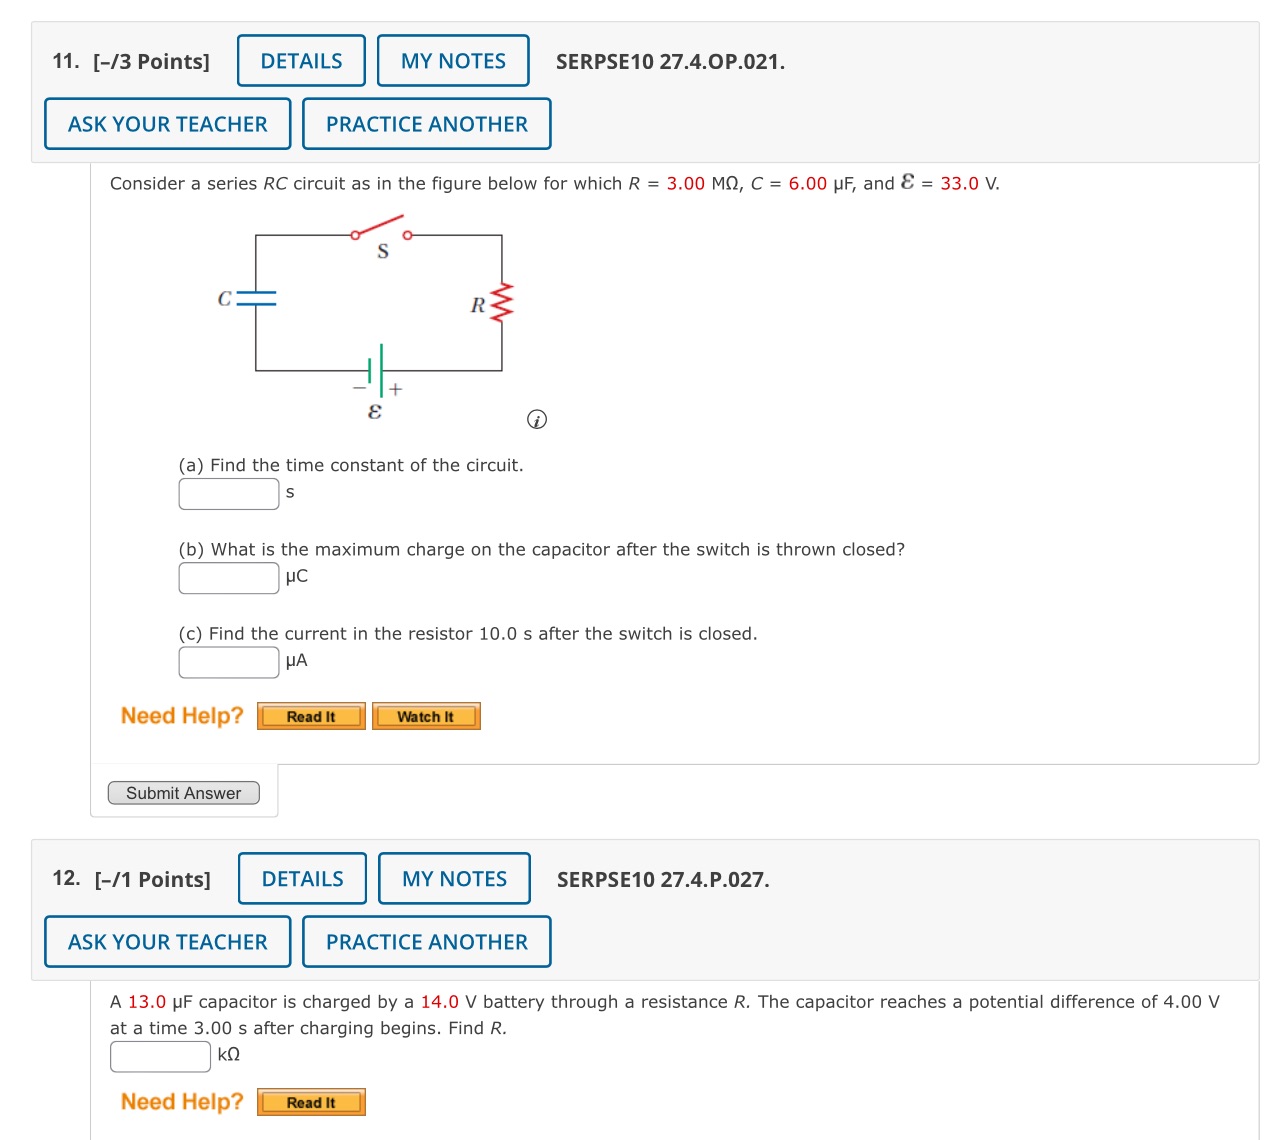The height and width of the screenshot is (1140, 1281).
Task: Click the SERPSE10 27.4.OP.021 problem label
Action: click(671, 61)
